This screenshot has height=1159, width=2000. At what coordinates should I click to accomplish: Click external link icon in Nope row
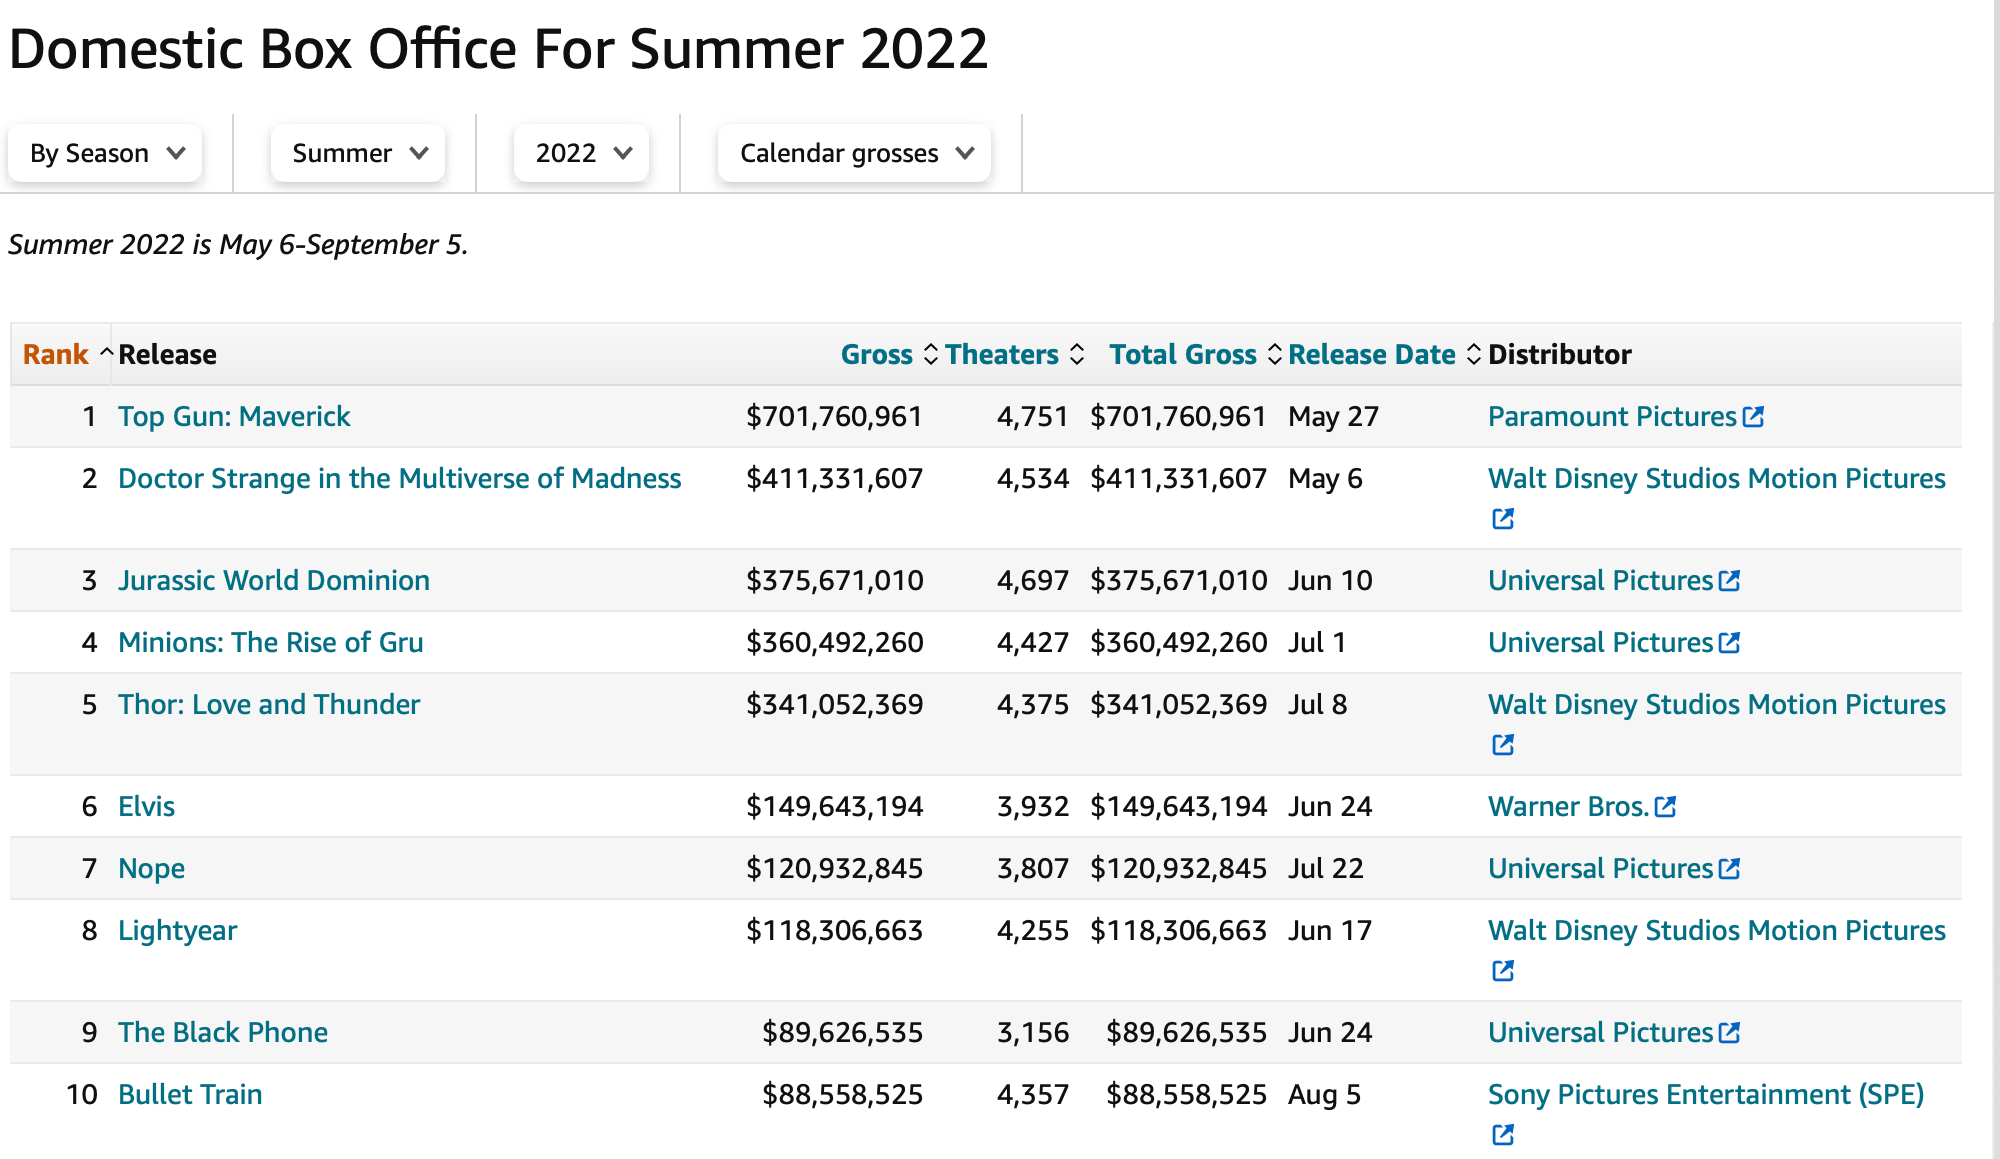click(x=1729, y=868)
